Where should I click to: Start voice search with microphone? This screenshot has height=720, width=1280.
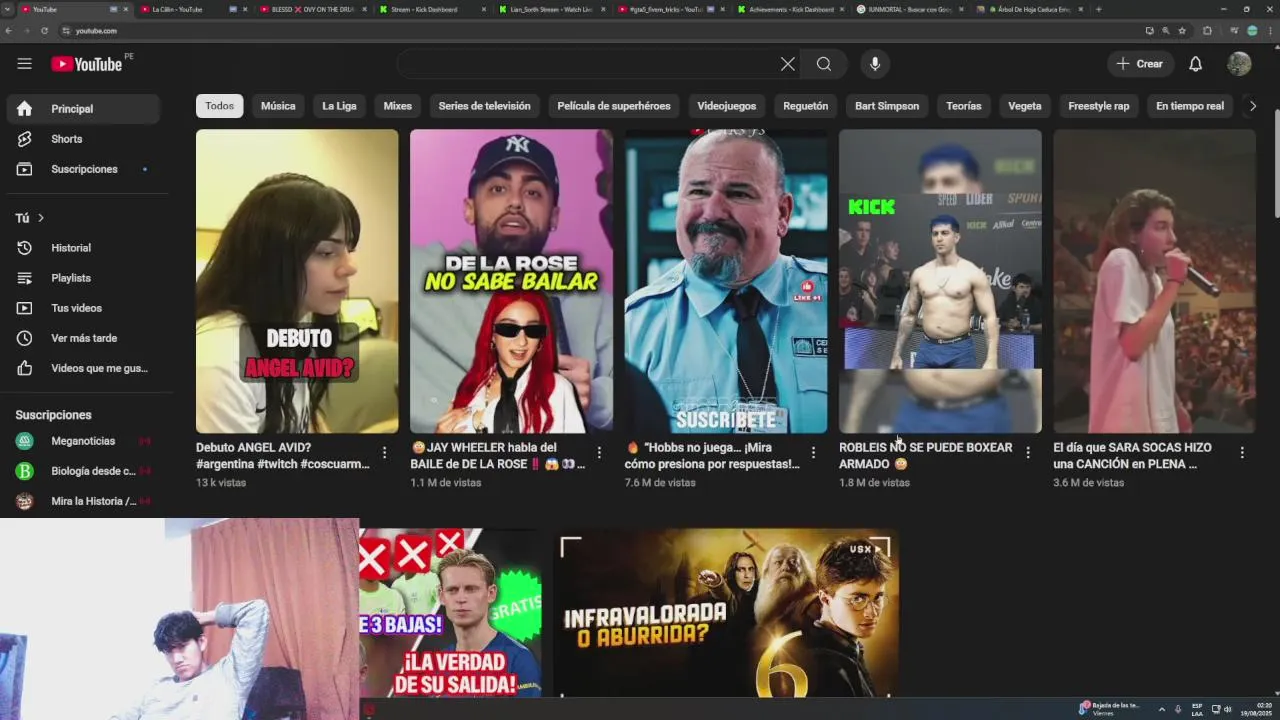(875, 64)
